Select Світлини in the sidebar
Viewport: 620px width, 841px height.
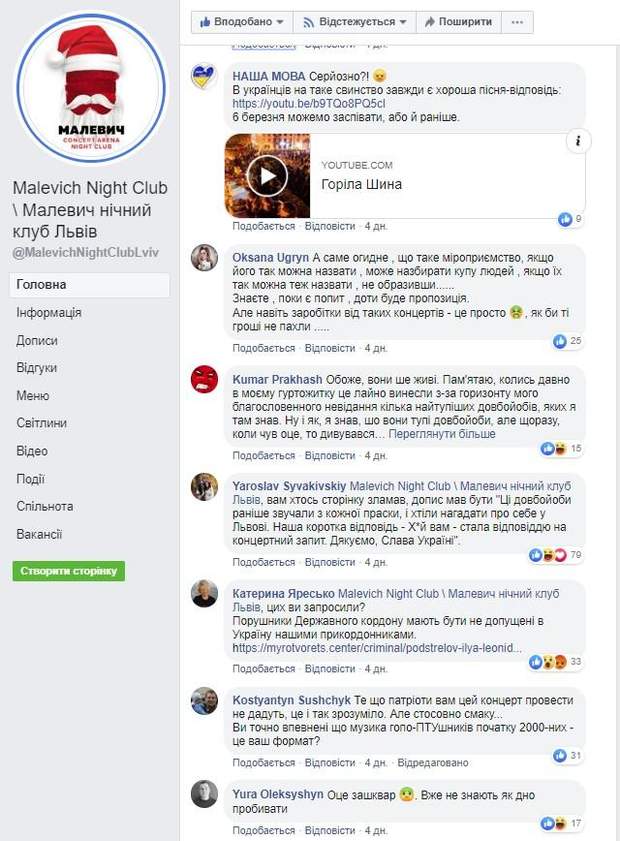[x=42, y=423]
